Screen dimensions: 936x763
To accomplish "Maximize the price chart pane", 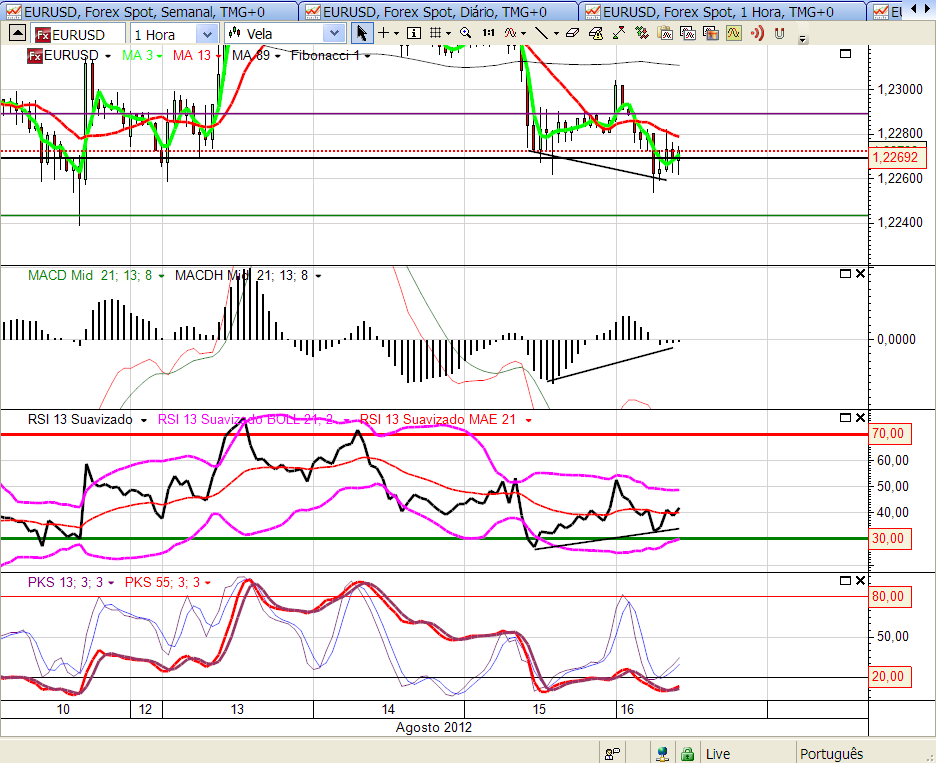I will pos(845,54).
